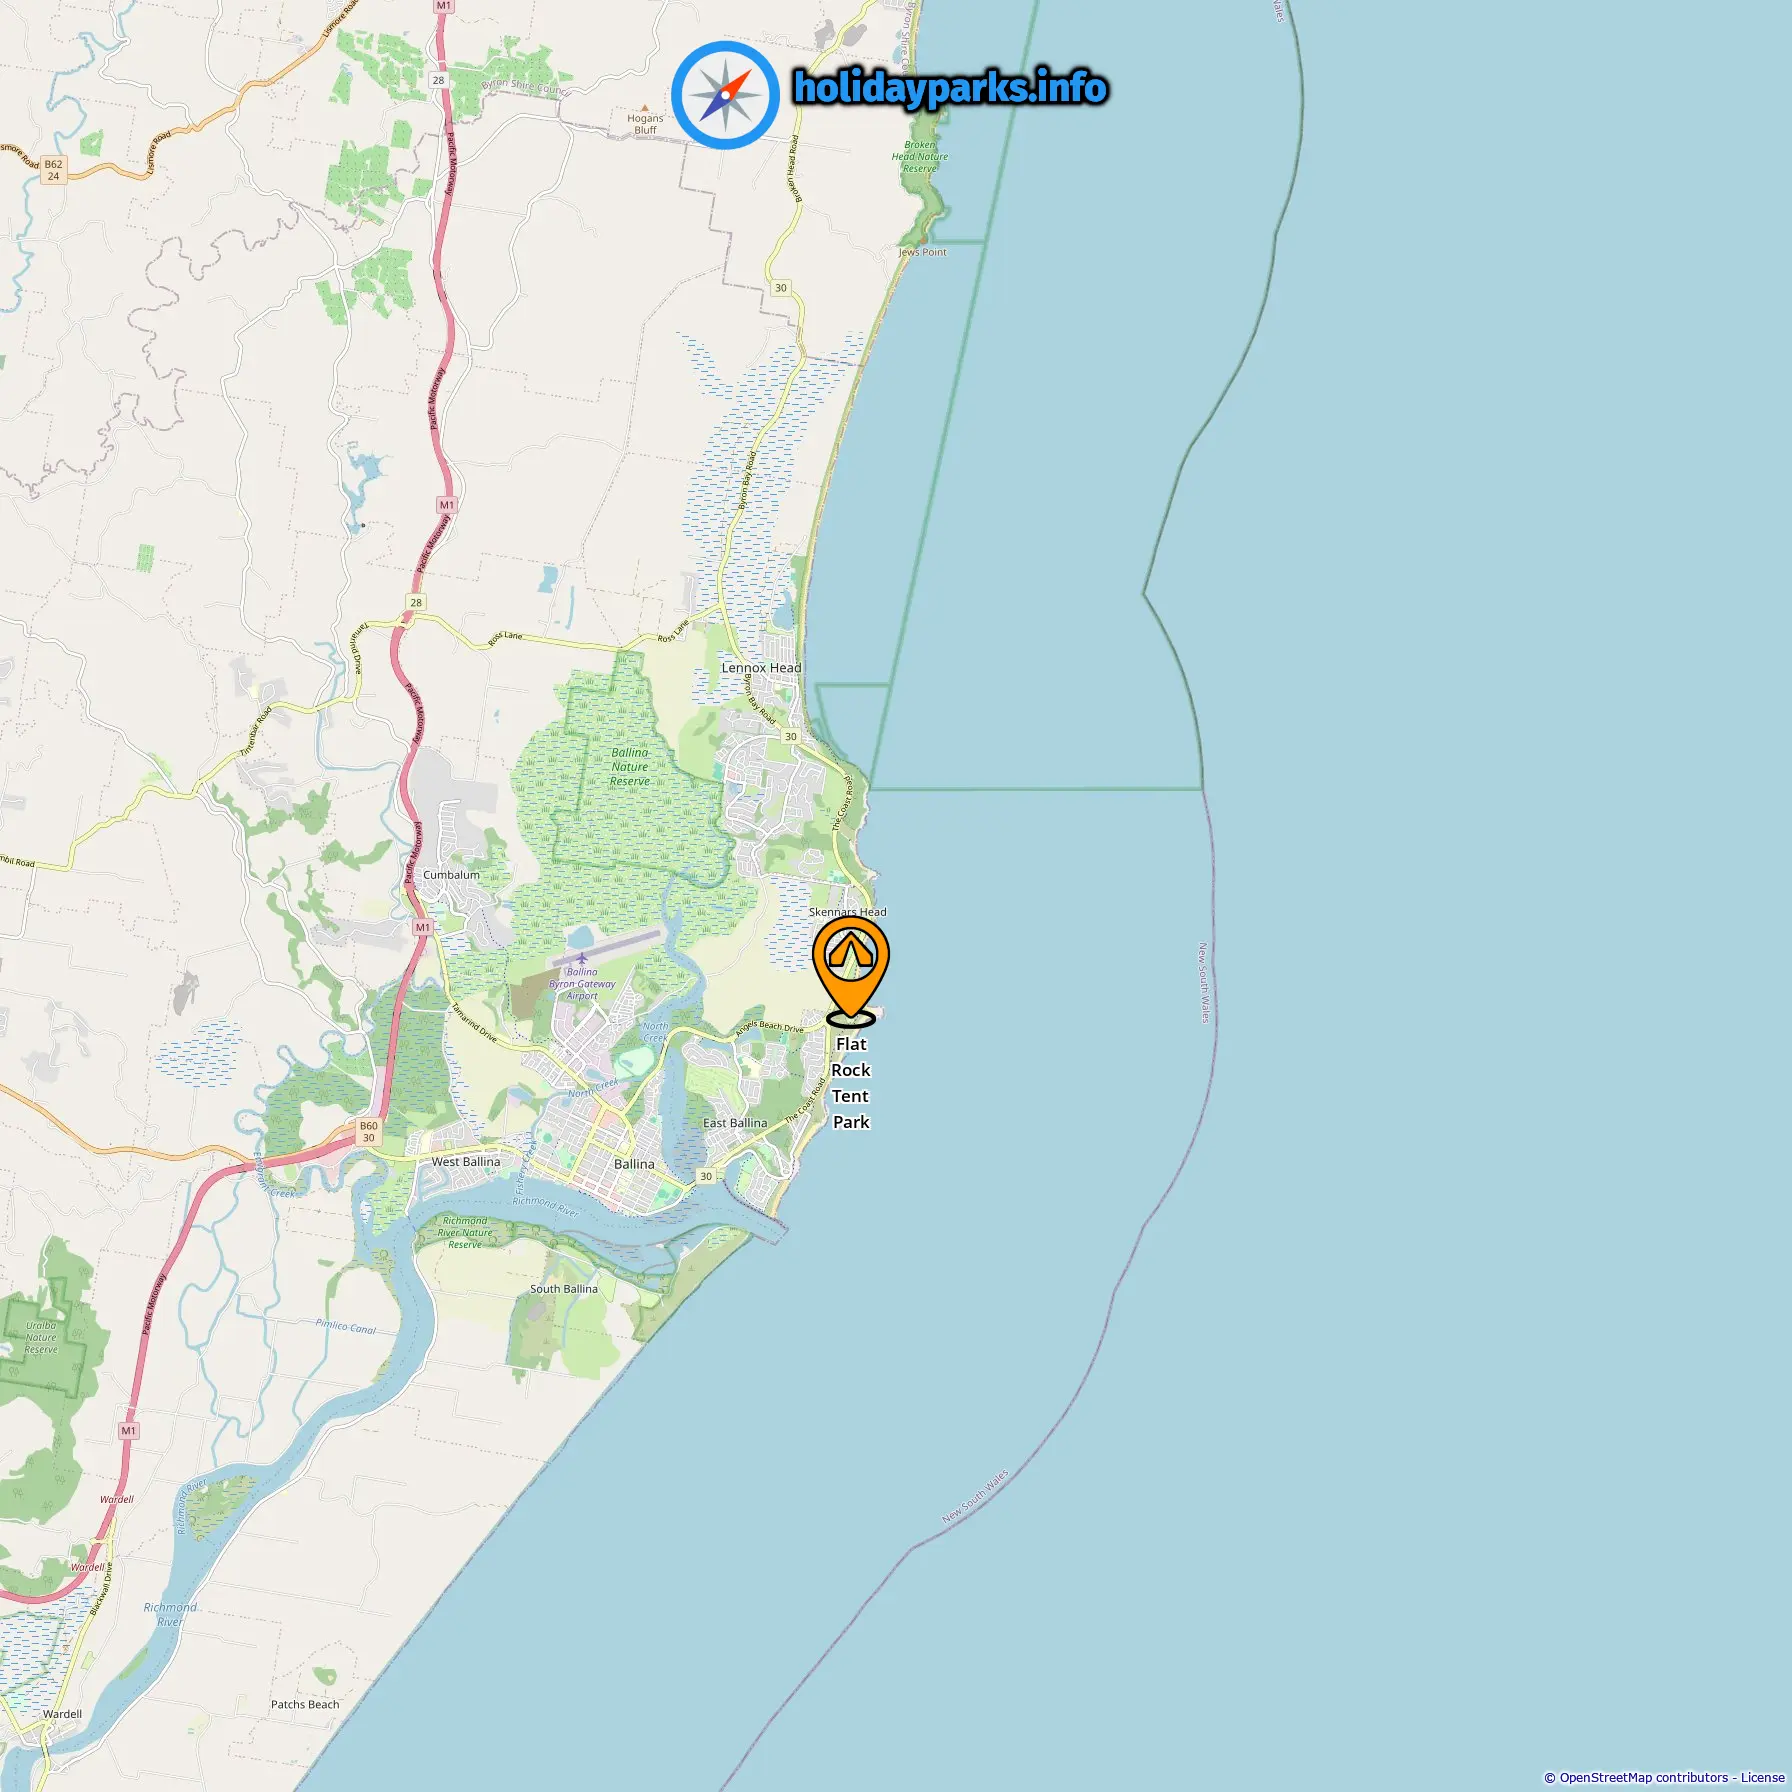Click the South Ballina label
Image resolution: width=1792 pixels, height=1792 pixels.
(x=564, y=1289)
